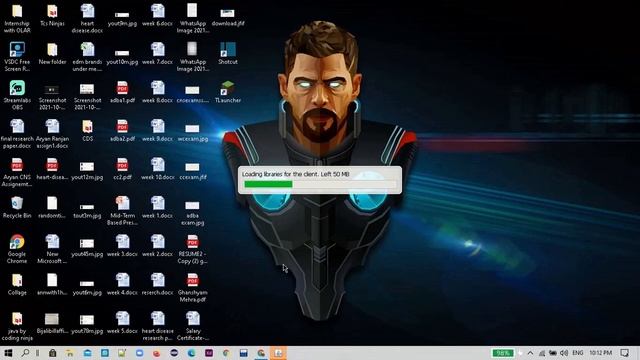
Task: Open taskbar search magnifier
Action: pyautogui.click(x=25, y=353)
